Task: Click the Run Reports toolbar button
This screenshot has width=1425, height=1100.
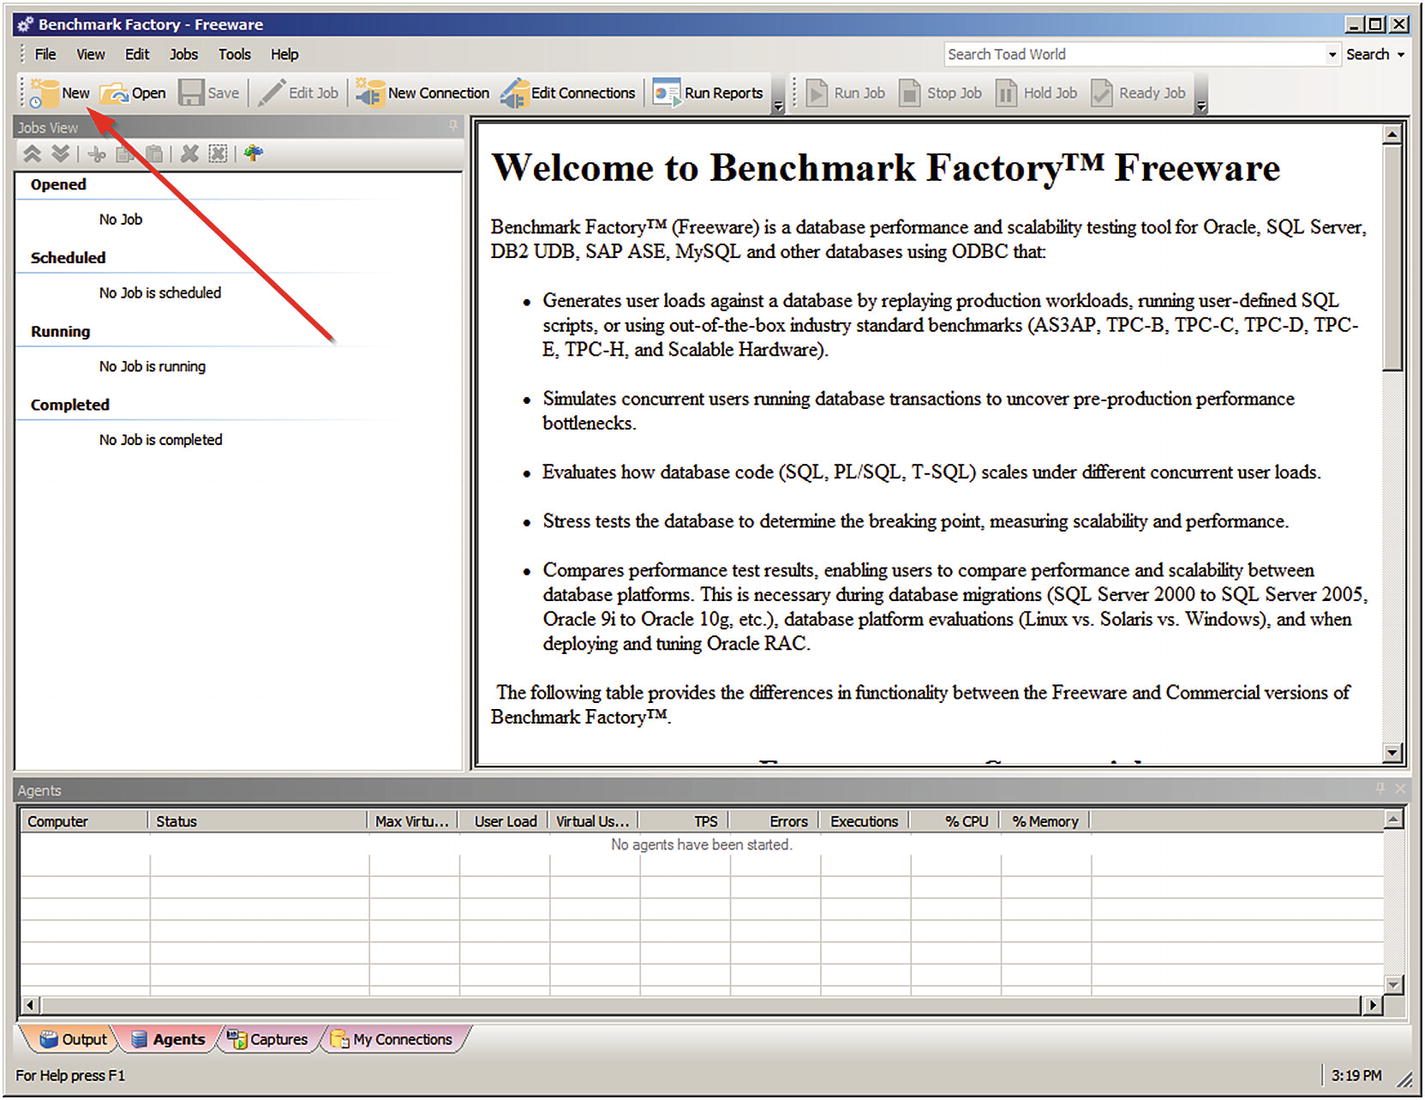Action: coord(708,93)
